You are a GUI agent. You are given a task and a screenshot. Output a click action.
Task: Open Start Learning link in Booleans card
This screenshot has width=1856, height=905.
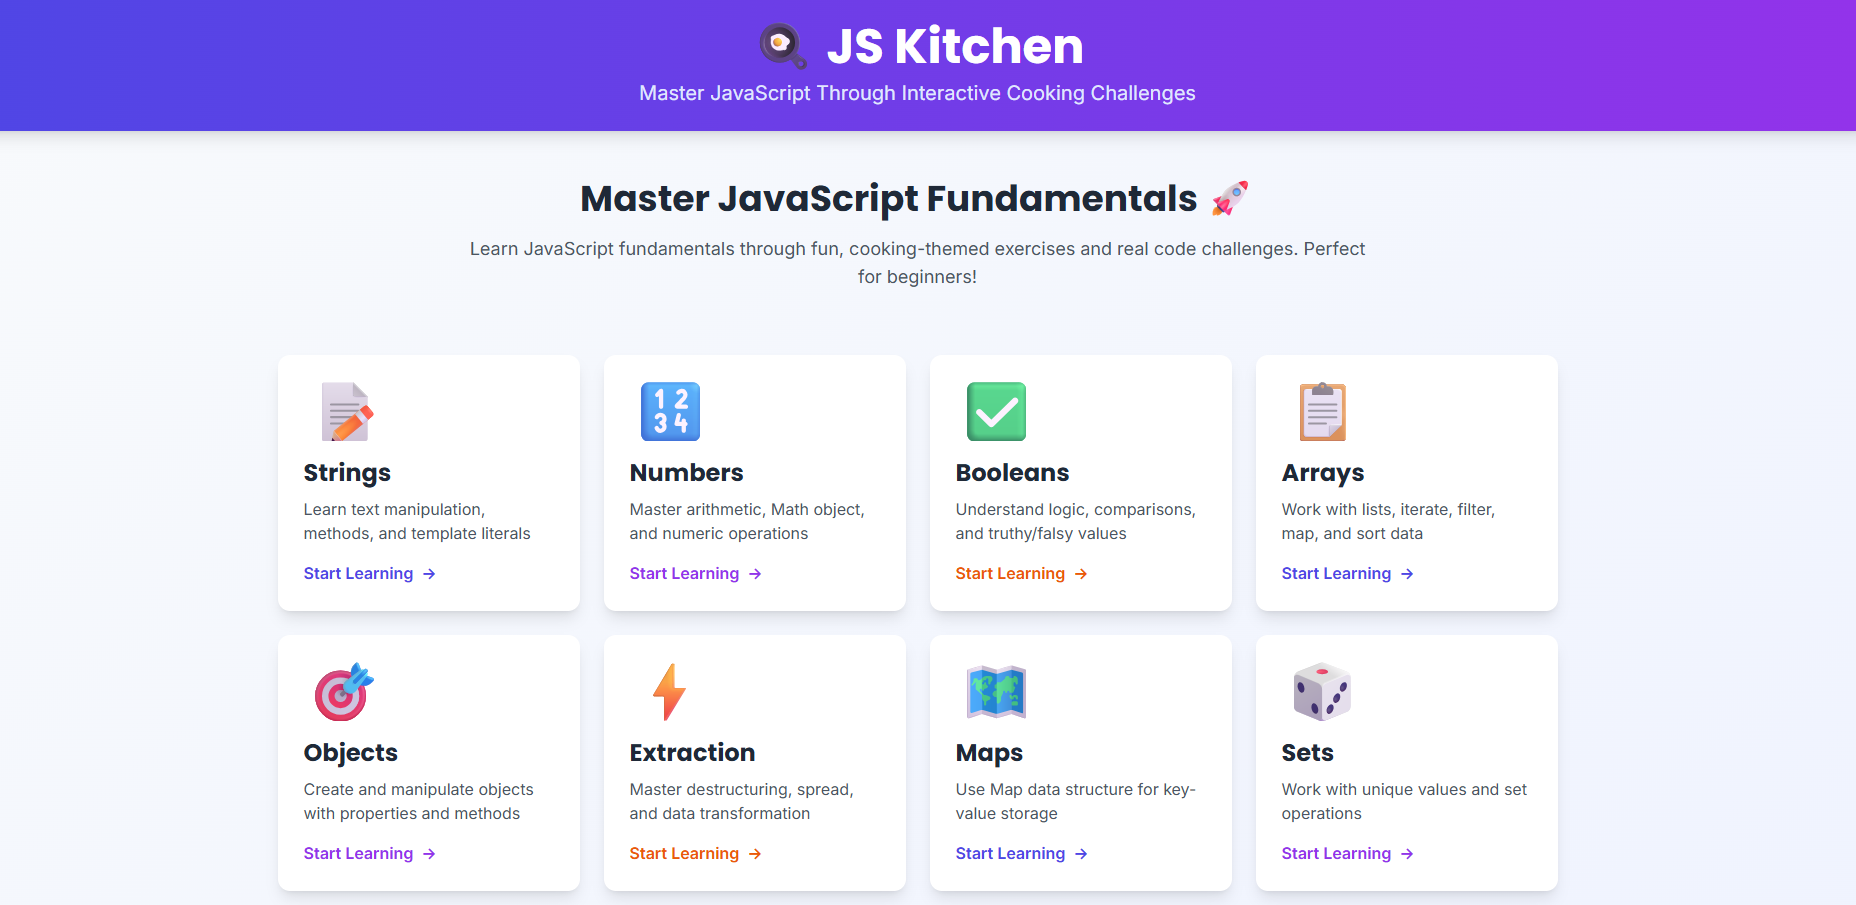click(1022, 574)
